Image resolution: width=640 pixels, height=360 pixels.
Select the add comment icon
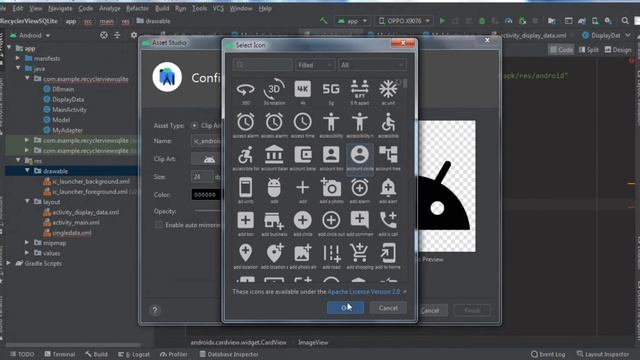tap(360, 220)
